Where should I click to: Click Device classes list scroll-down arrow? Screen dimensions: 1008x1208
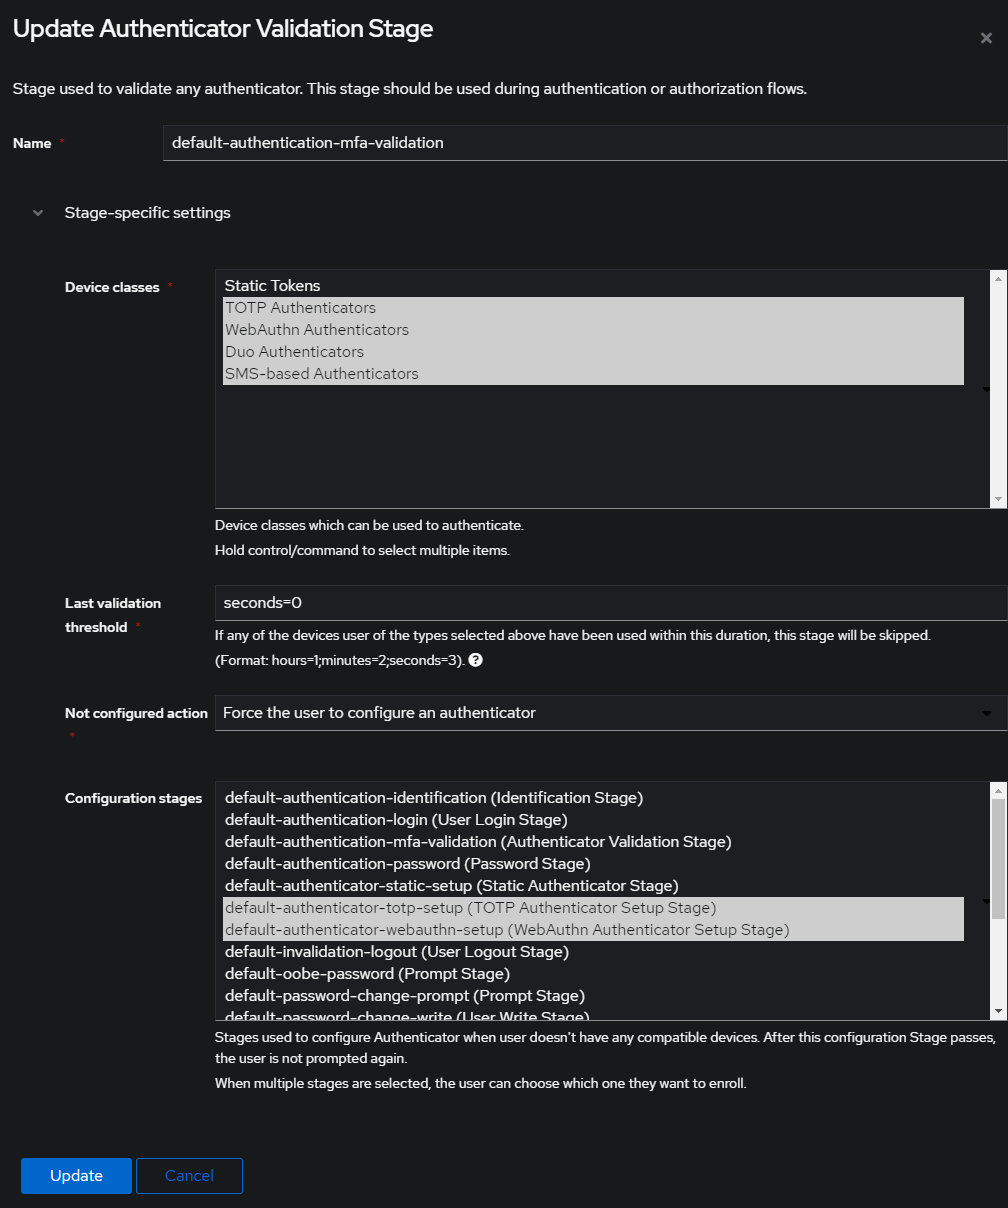[998, 499]
